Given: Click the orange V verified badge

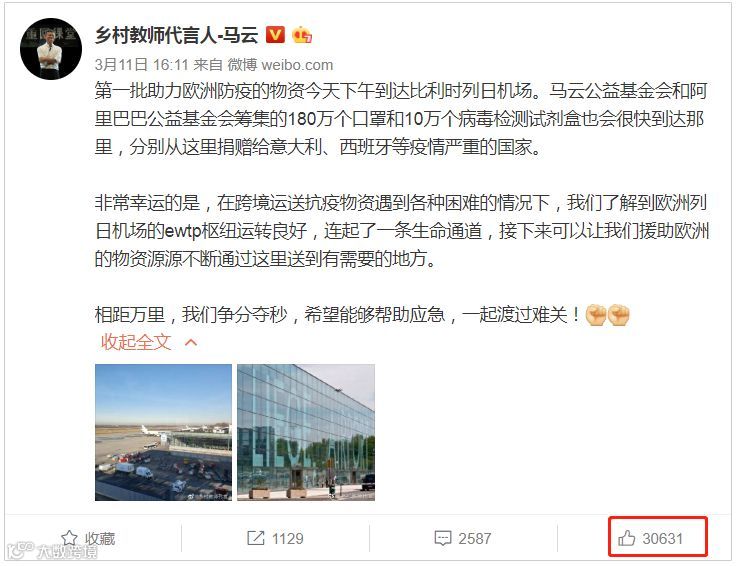Looking at the screenshot, I should [276, 35].
